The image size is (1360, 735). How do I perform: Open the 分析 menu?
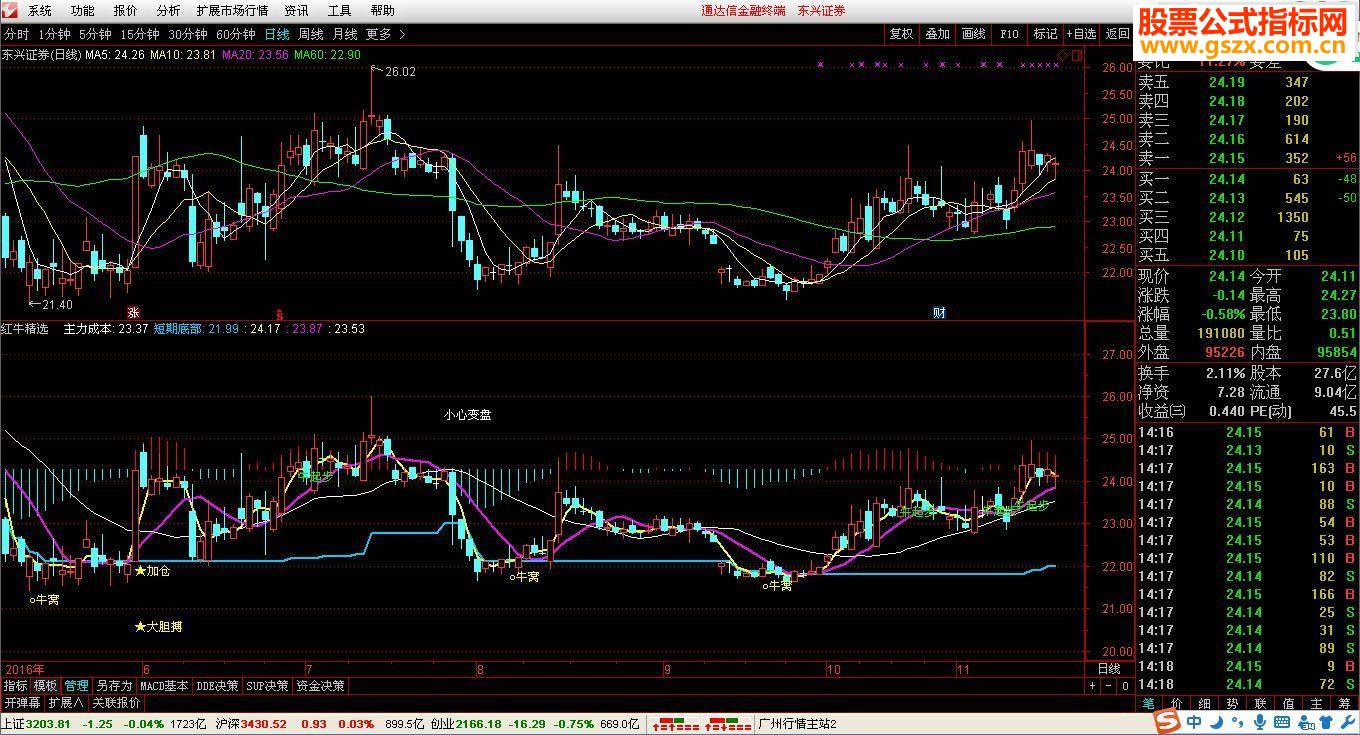pyautogui.click(x=168, y=10)
